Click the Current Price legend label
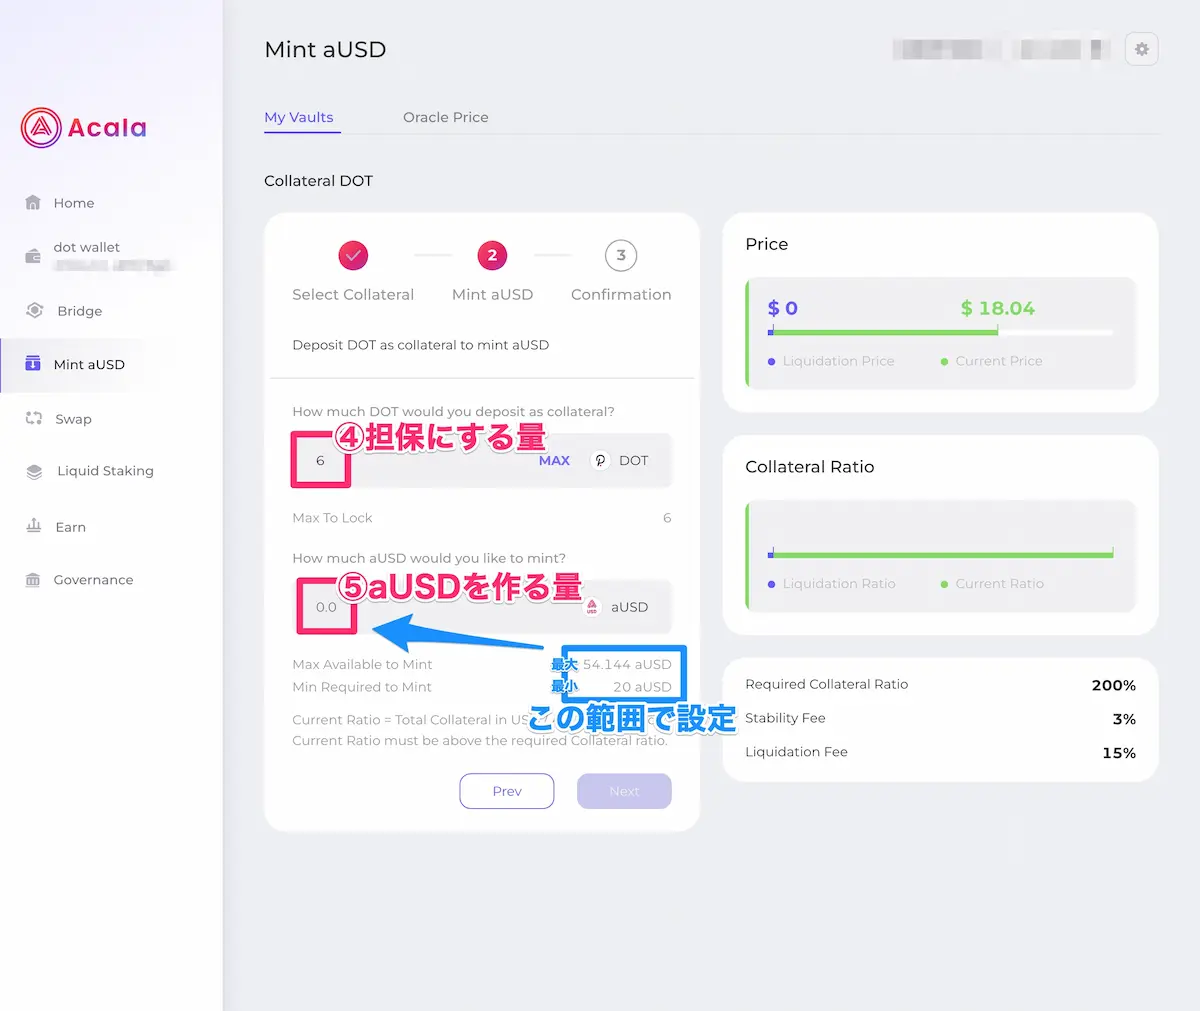The image size is (1200, 1011). pos(998,361)
